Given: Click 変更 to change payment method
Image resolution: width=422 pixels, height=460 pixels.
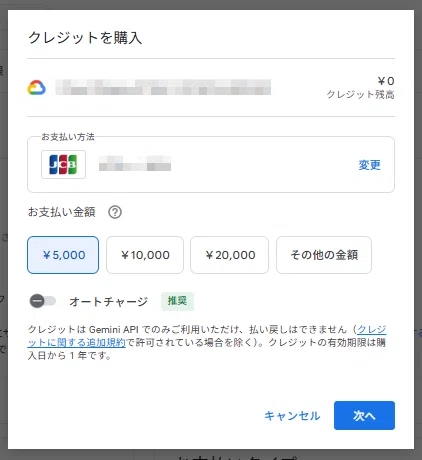Looking at the screenshot, I should click(x=369, y=165).
